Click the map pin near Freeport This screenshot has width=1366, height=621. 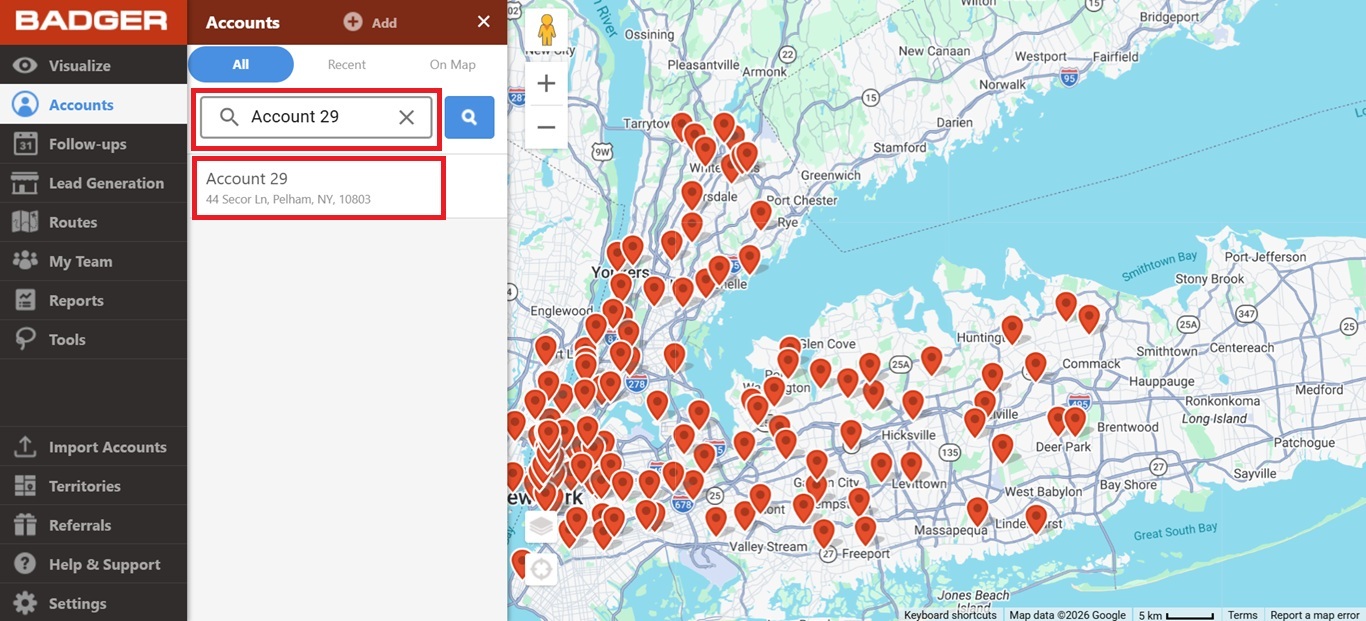(x=865, y=529)
